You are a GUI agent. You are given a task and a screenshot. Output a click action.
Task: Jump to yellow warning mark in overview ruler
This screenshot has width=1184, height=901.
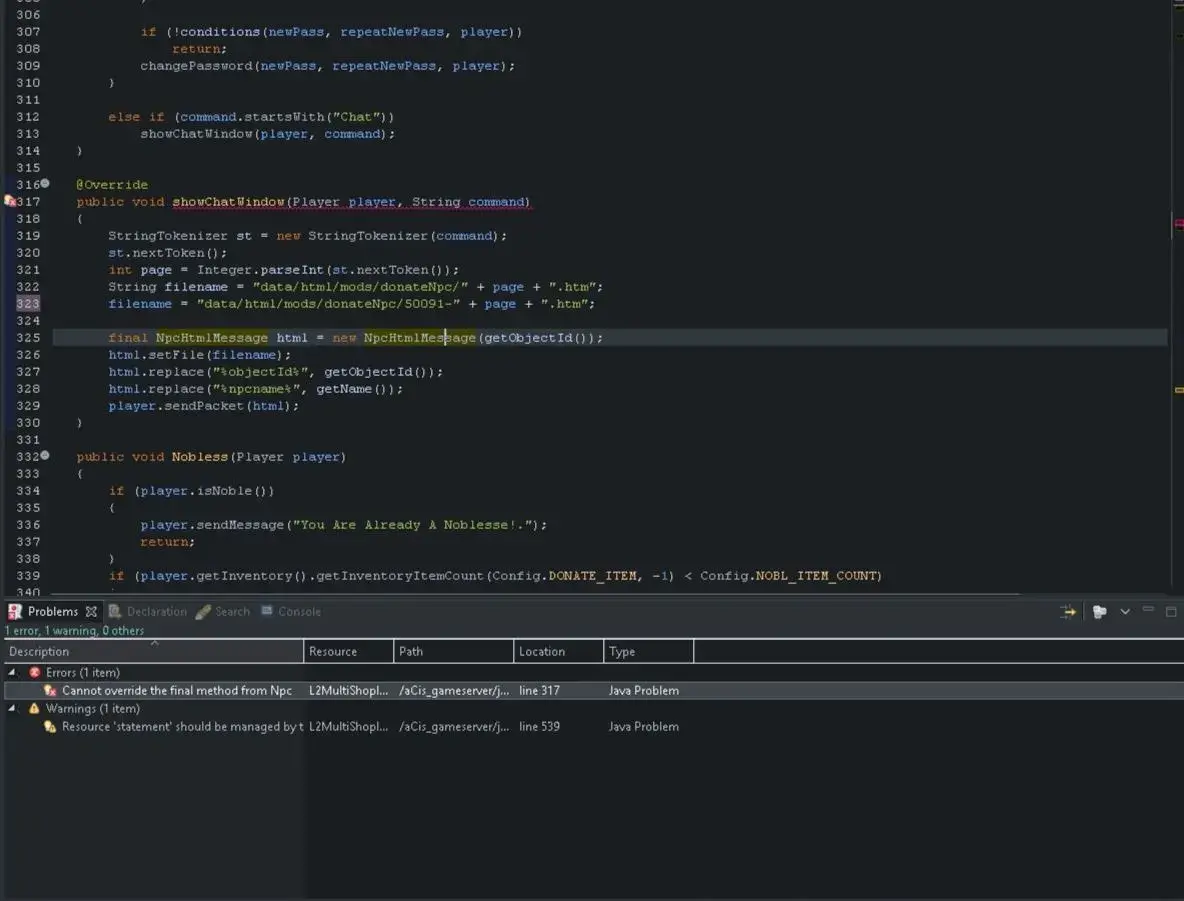[1179, 390]
